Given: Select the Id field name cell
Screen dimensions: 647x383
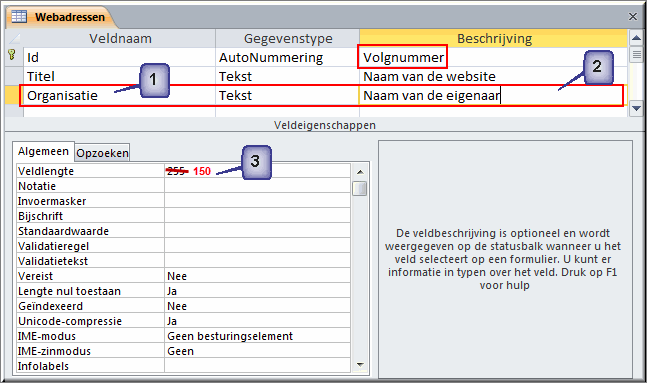Looking at the screenshot, I should 120,57.
